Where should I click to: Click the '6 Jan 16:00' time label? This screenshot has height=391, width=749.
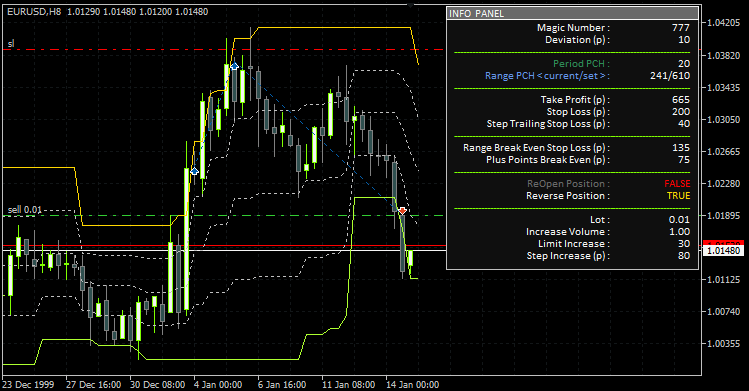282,384
